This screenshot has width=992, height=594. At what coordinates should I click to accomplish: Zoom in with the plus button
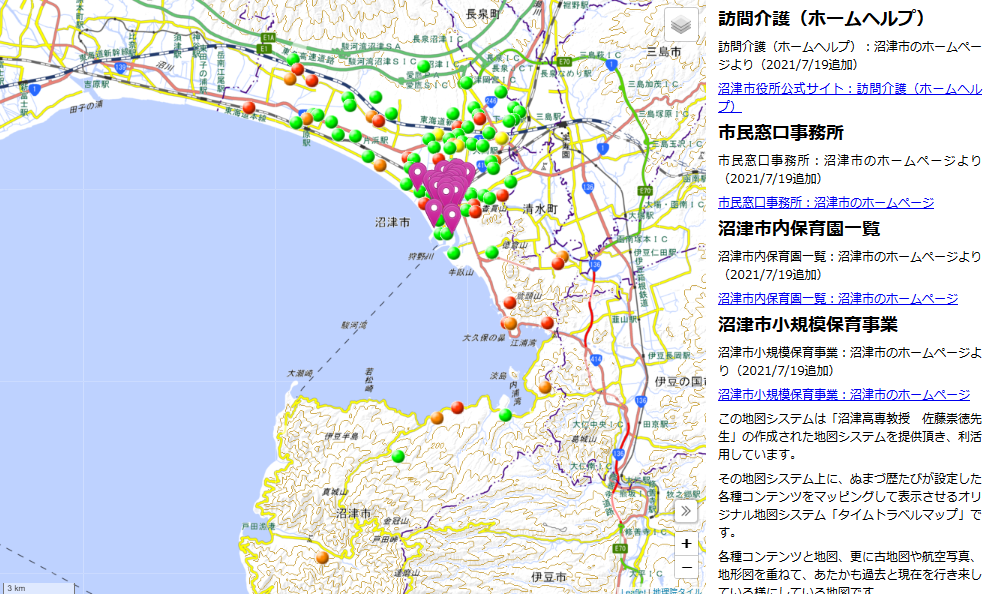pos(686,543)
